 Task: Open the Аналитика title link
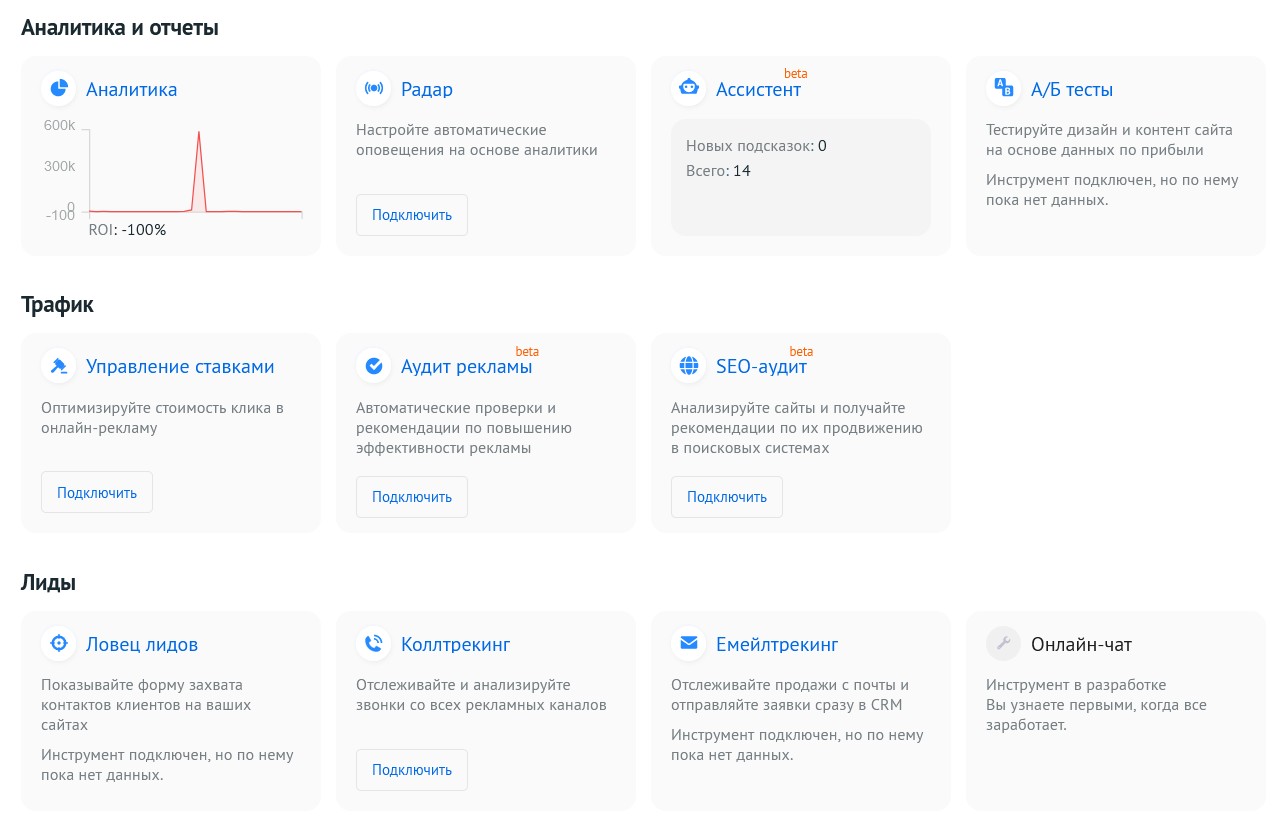[x=131, y=89]
